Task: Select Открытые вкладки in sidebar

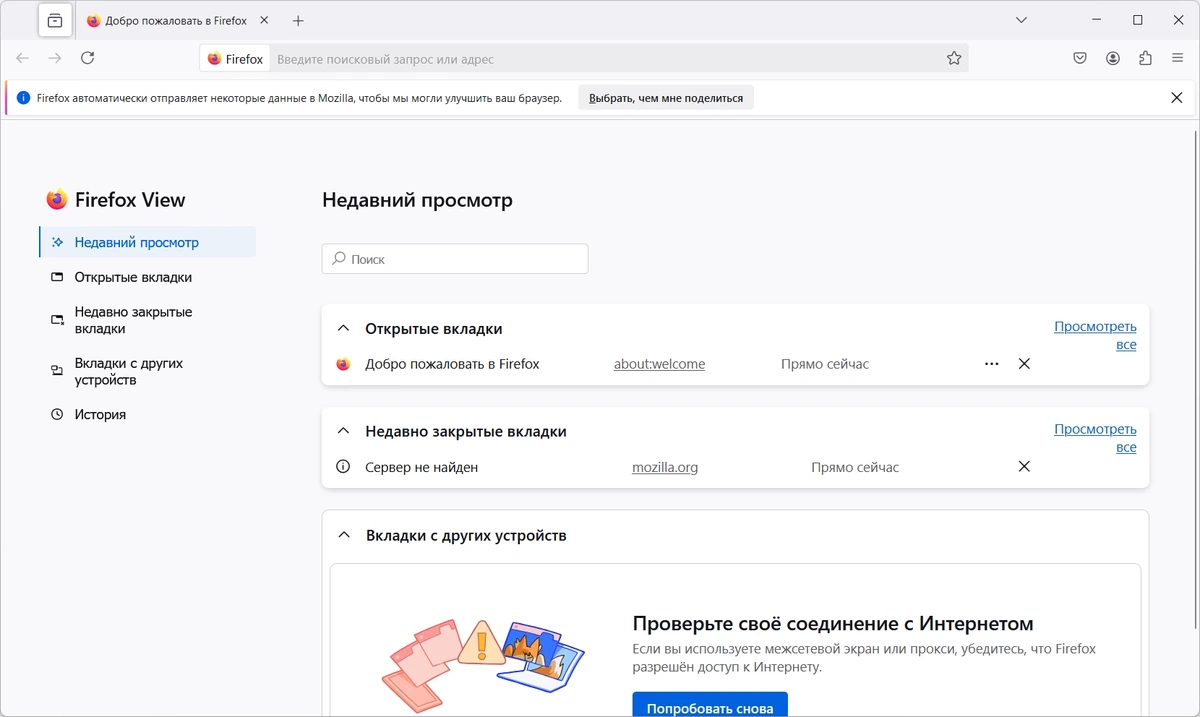Action: (148, 277)
